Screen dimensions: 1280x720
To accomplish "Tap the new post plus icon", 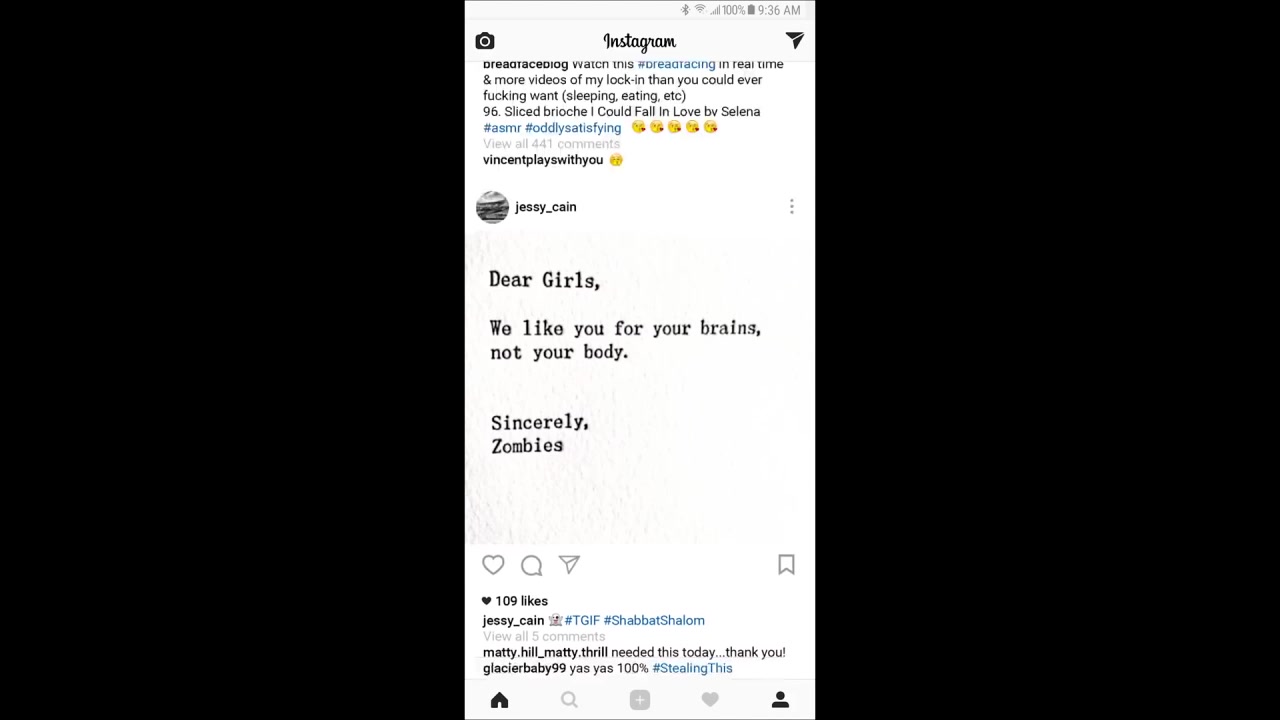I will [x=640, y=700].
